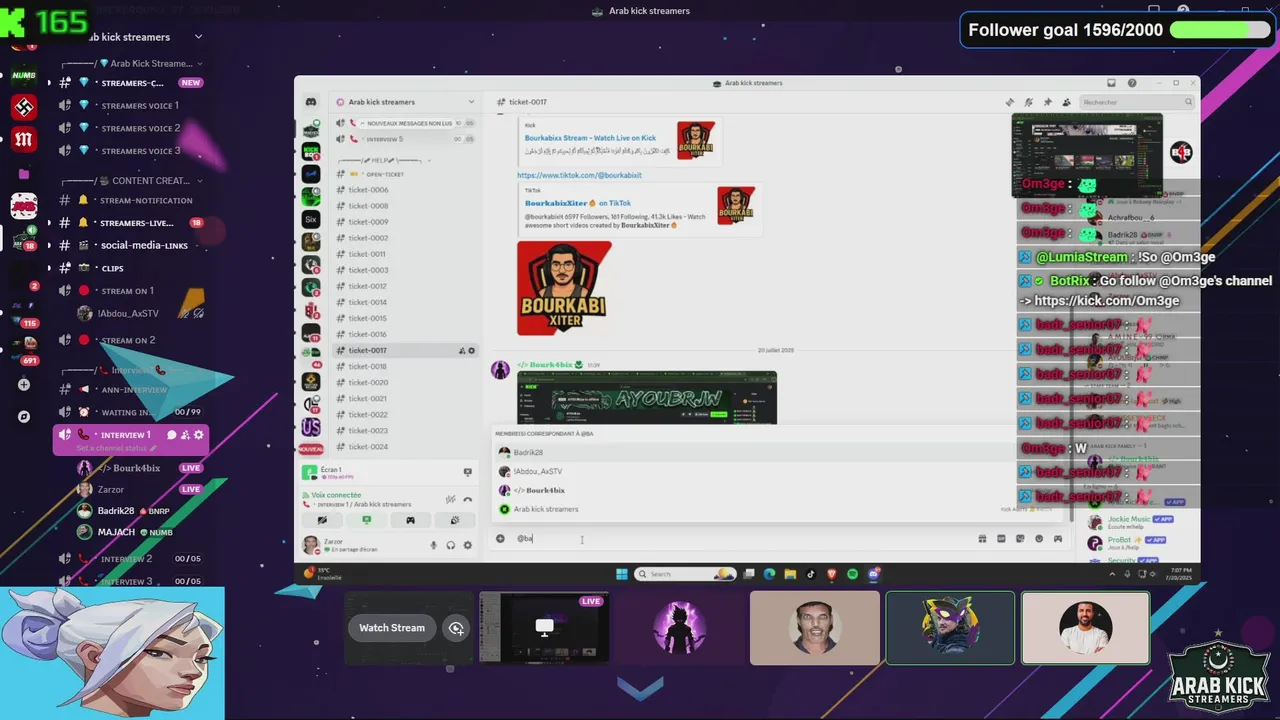Collapse participant tiles with chevron down

coord(640,687)
